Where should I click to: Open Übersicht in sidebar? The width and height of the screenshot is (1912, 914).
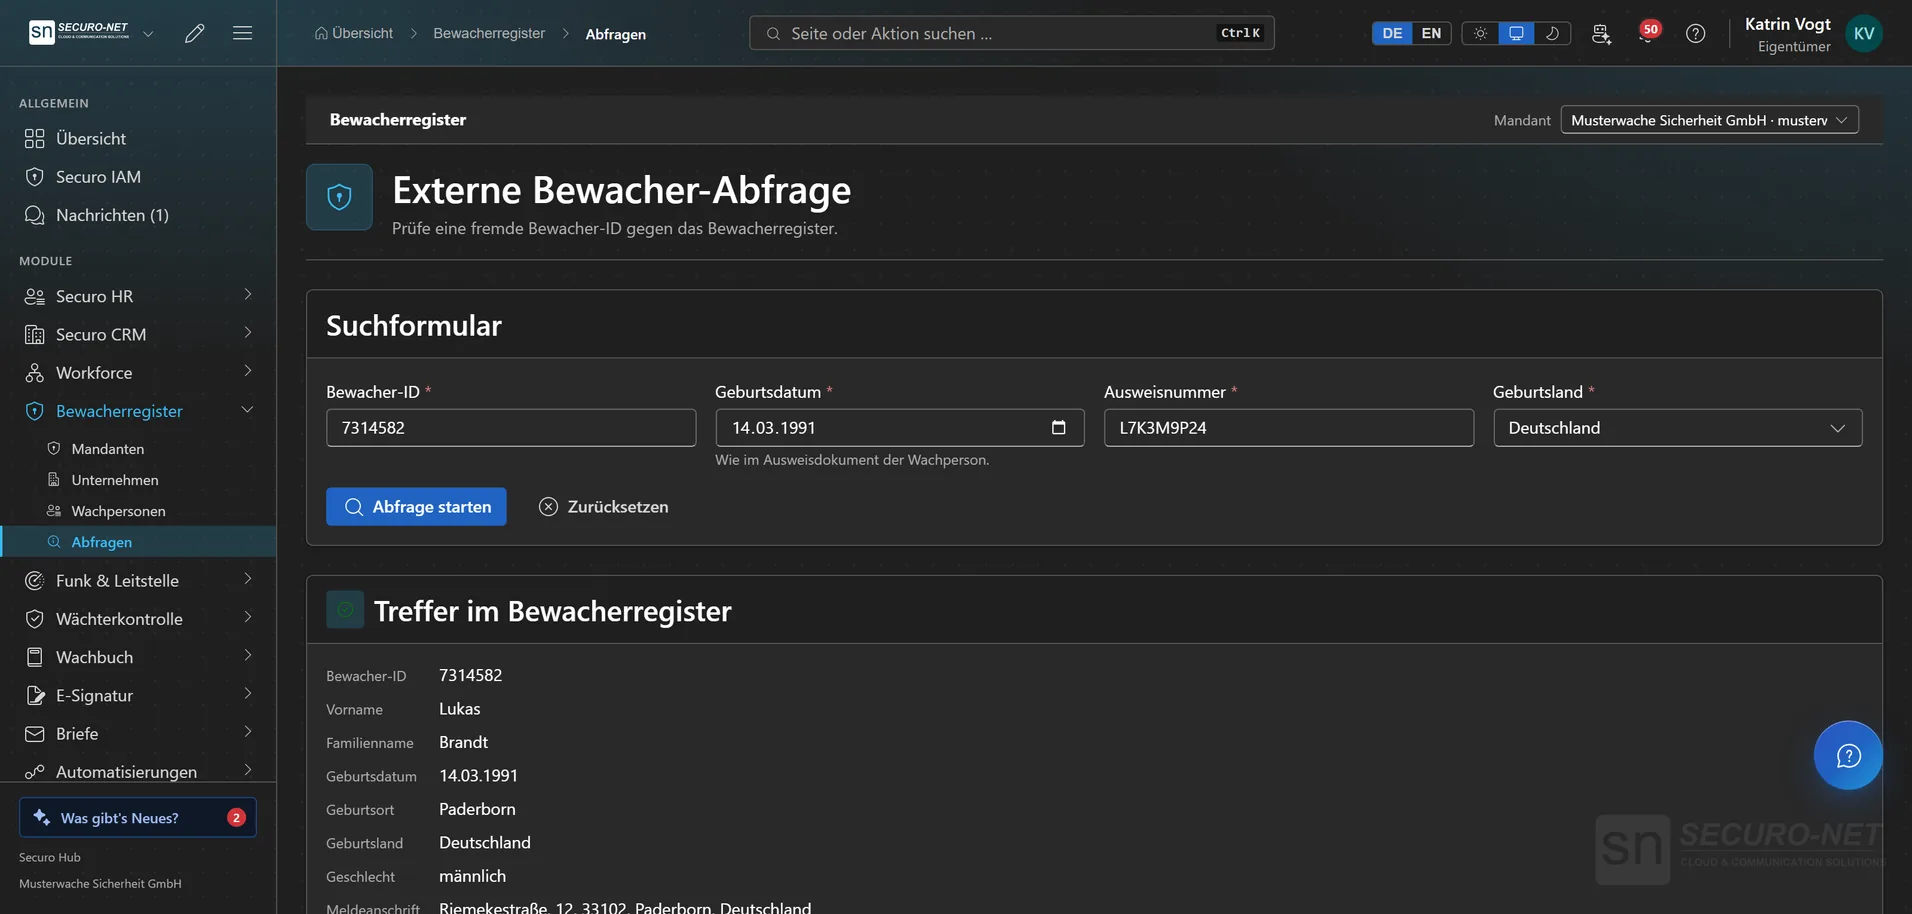pos(138,138)
